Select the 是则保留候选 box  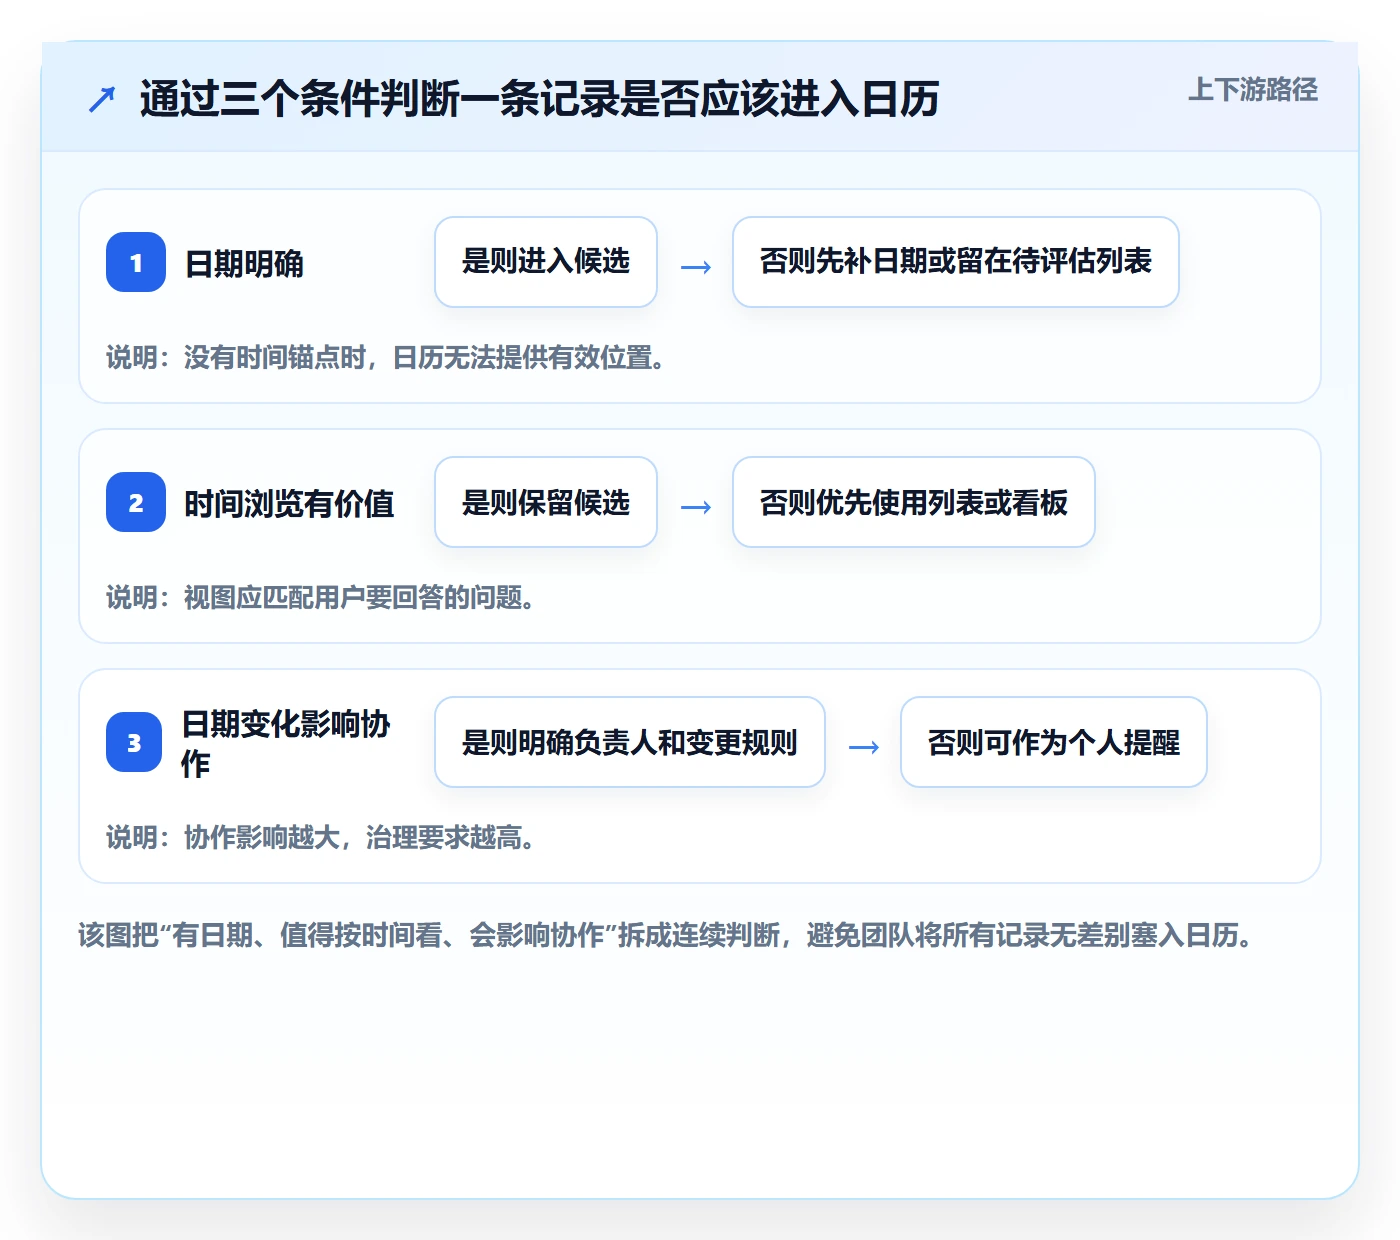546,502
